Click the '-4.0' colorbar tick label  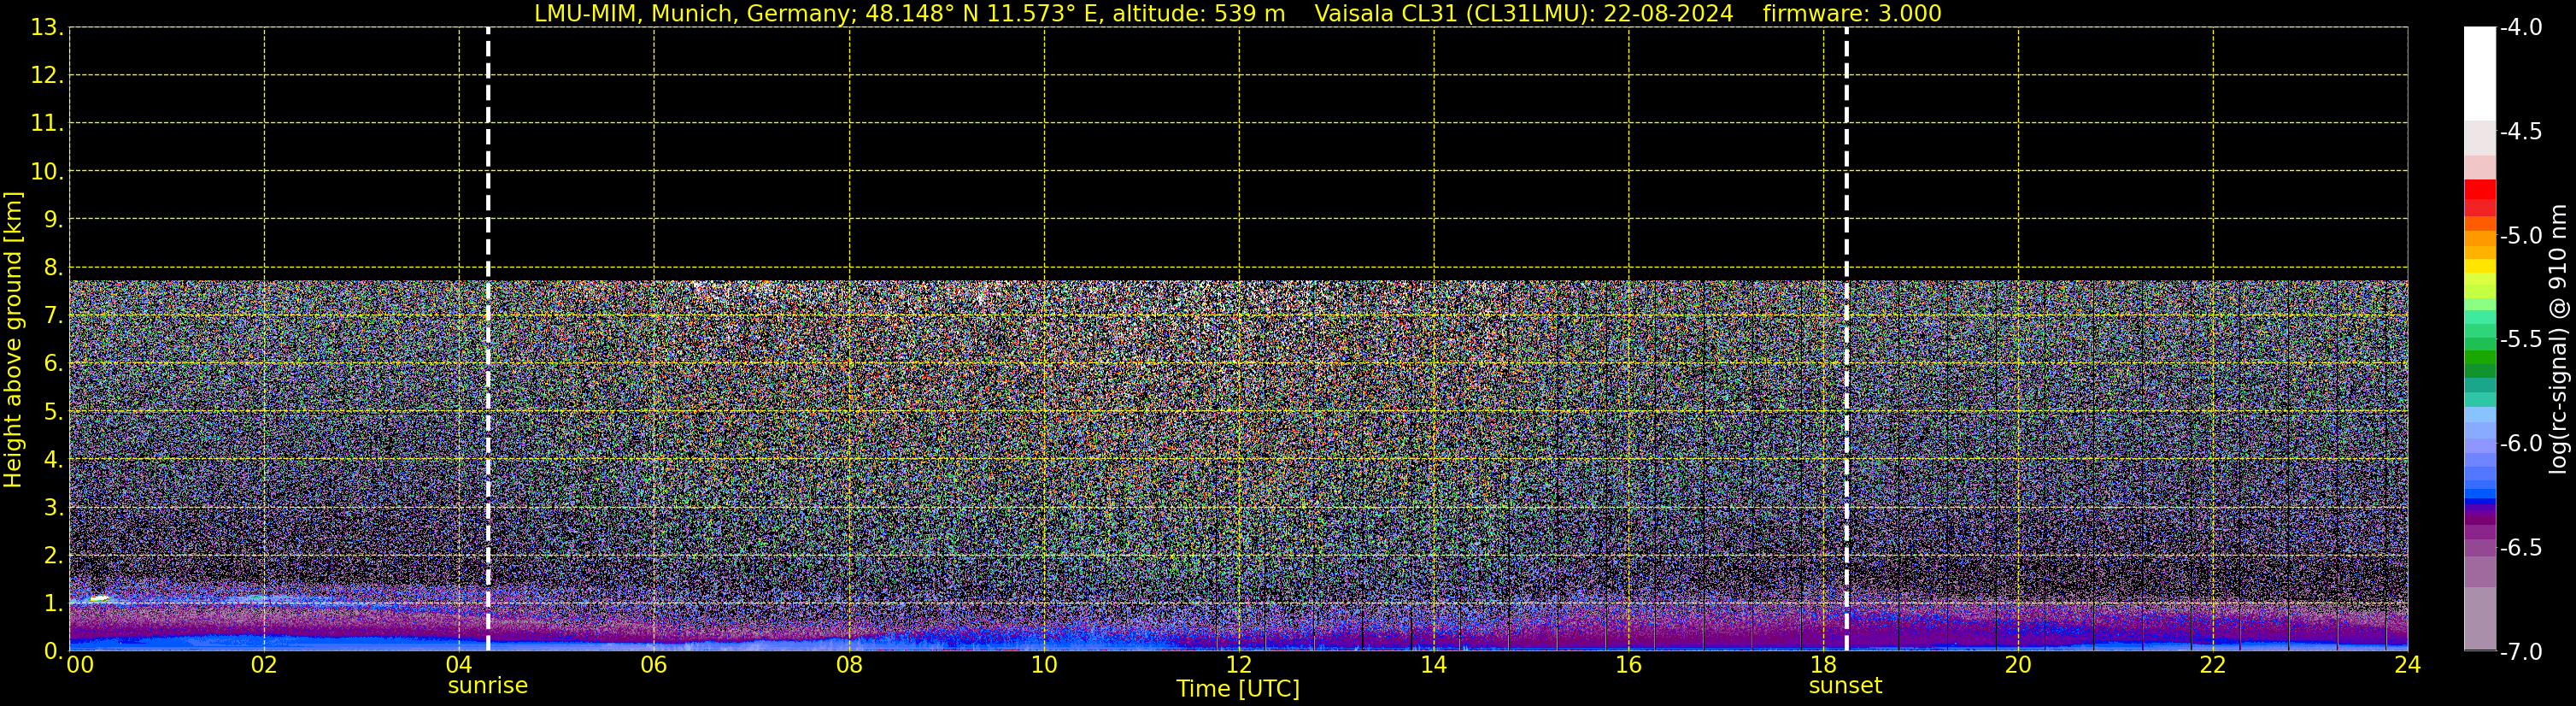2520,28
